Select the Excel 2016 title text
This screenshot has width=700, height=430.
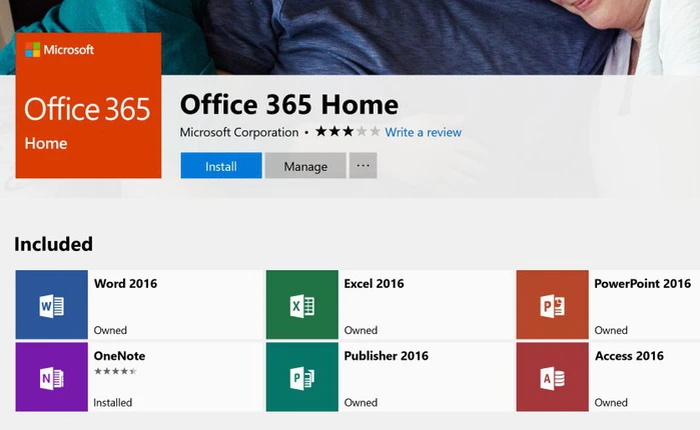(374, 284)
